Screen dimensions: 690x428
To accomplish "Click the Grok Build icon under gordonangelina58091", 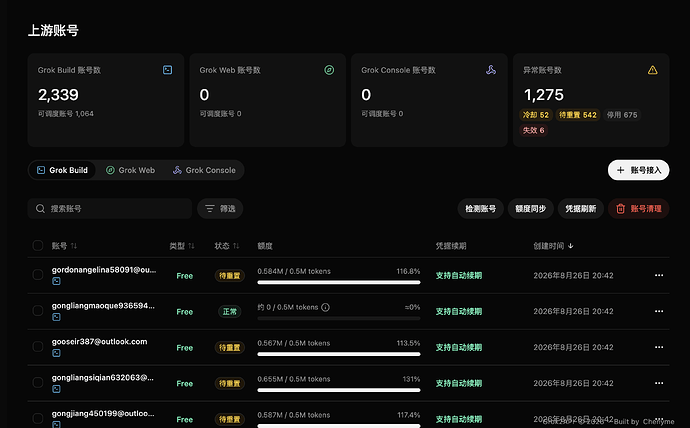I will [x=56, y=281].
